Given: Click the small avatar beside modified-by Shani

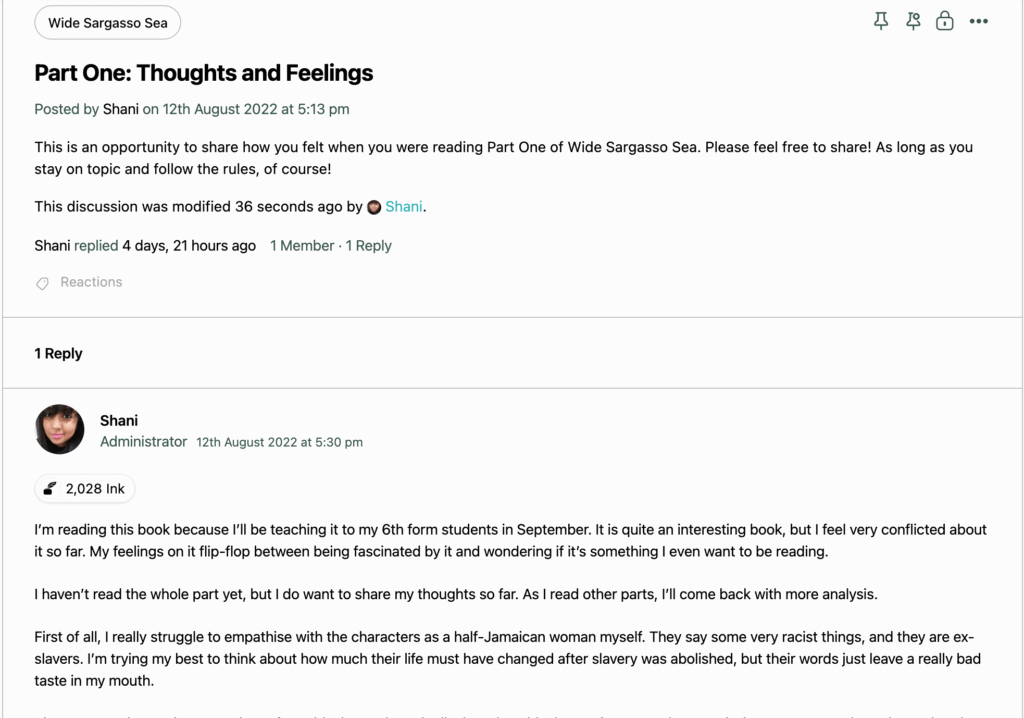Looking at the screenshot, I should pos(374,208).
